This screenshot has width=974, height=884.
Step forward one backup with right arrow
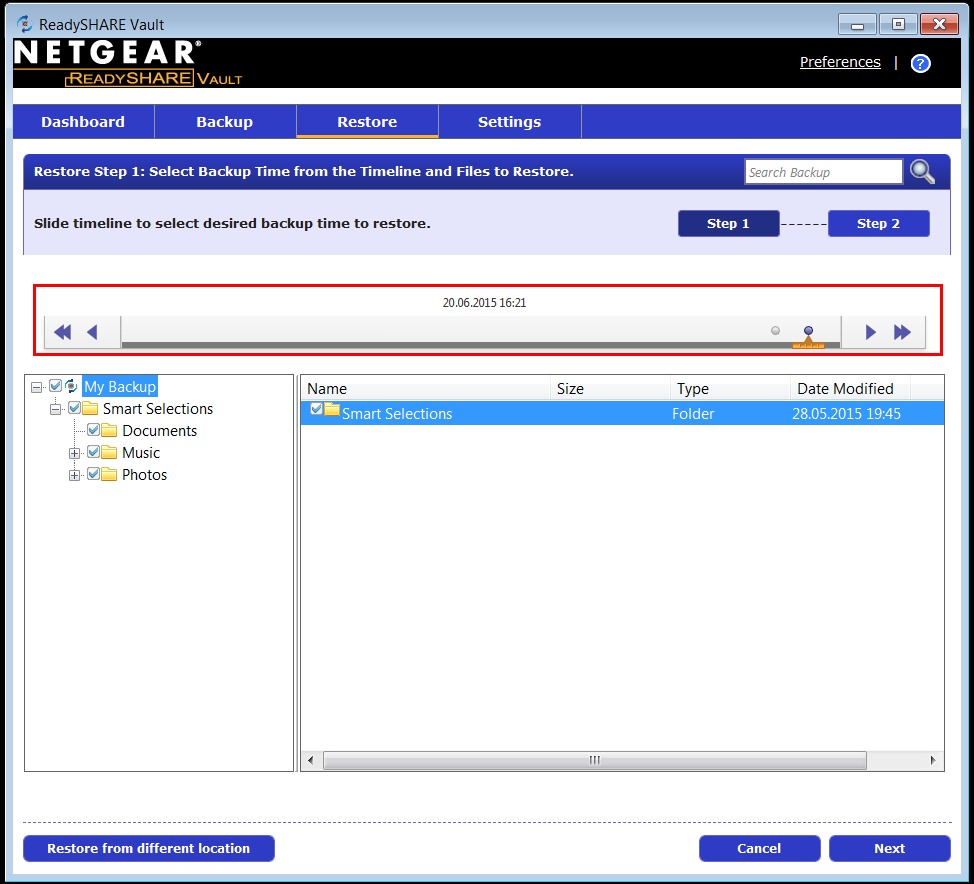coord(870,332)
